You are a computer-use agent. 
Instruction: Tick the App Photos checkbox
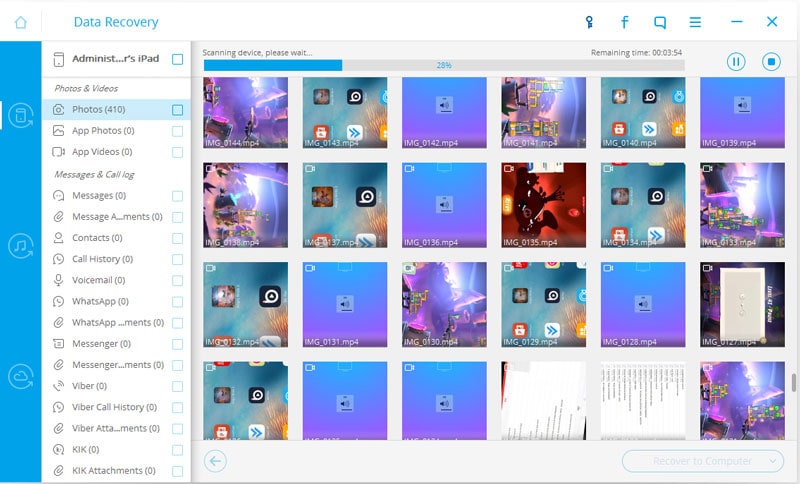pos(178,131)
